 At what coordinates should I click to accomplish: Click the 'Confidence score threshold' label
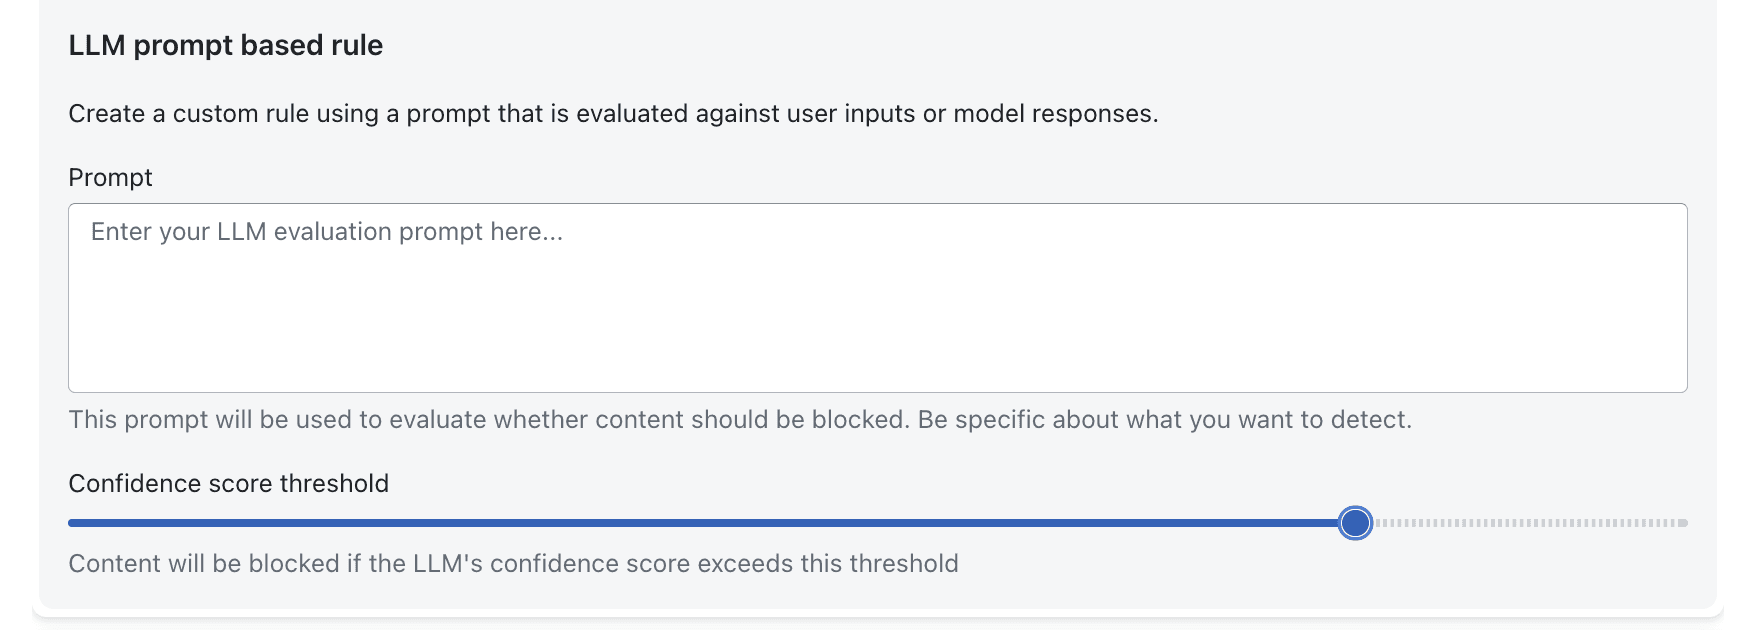click(228, 483)
